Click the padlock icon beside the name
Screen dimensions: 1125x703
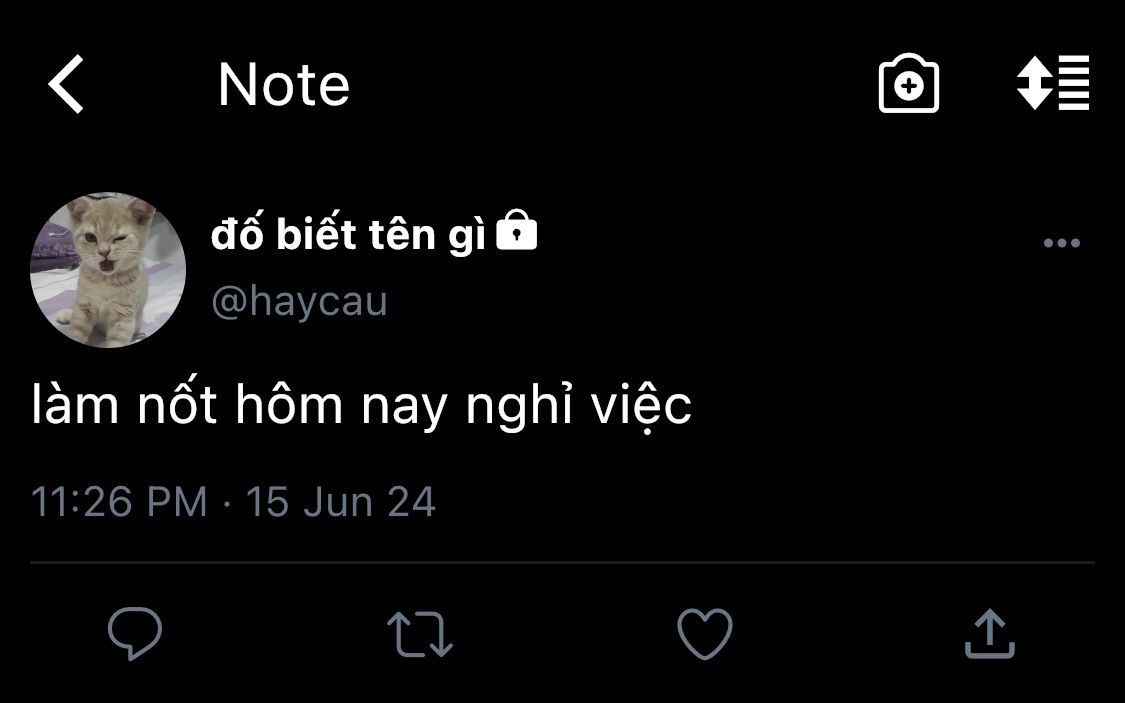tap(517, 232)
